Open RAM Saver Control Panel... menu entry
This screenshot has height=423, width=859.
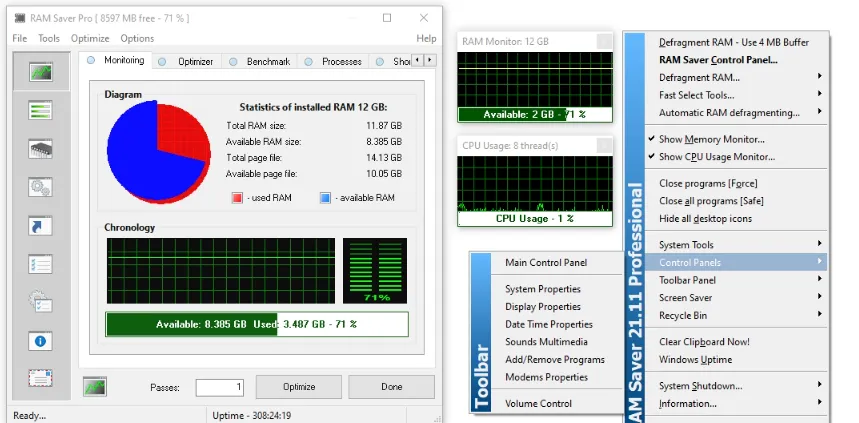coord(736,60)
